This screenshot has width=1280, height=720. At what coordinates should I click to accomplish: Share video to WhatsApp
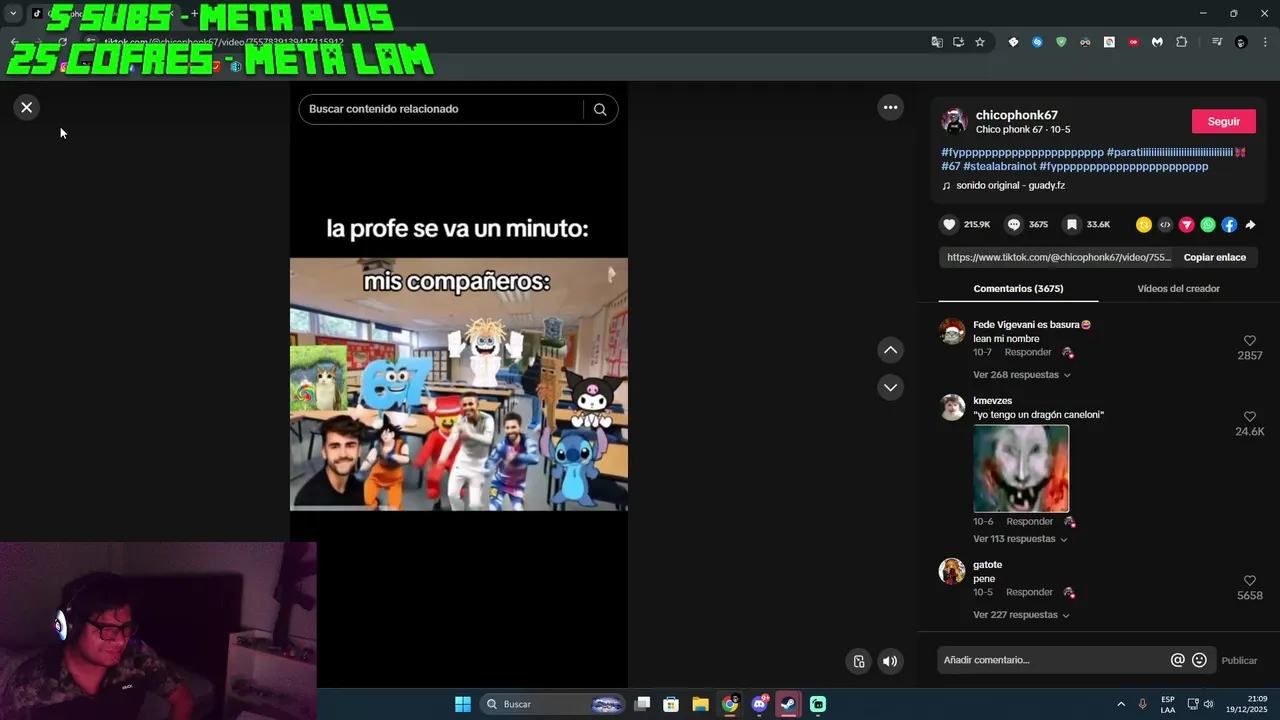tap(1208, 224)
